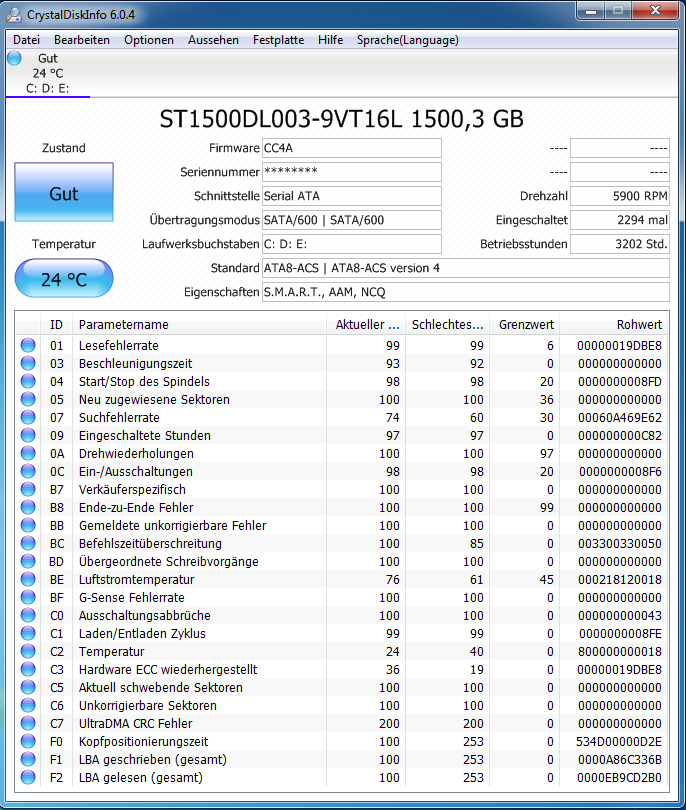Open the Bearbeiten menu
This screenshot has height=810, width=686.
pos(82,40)
